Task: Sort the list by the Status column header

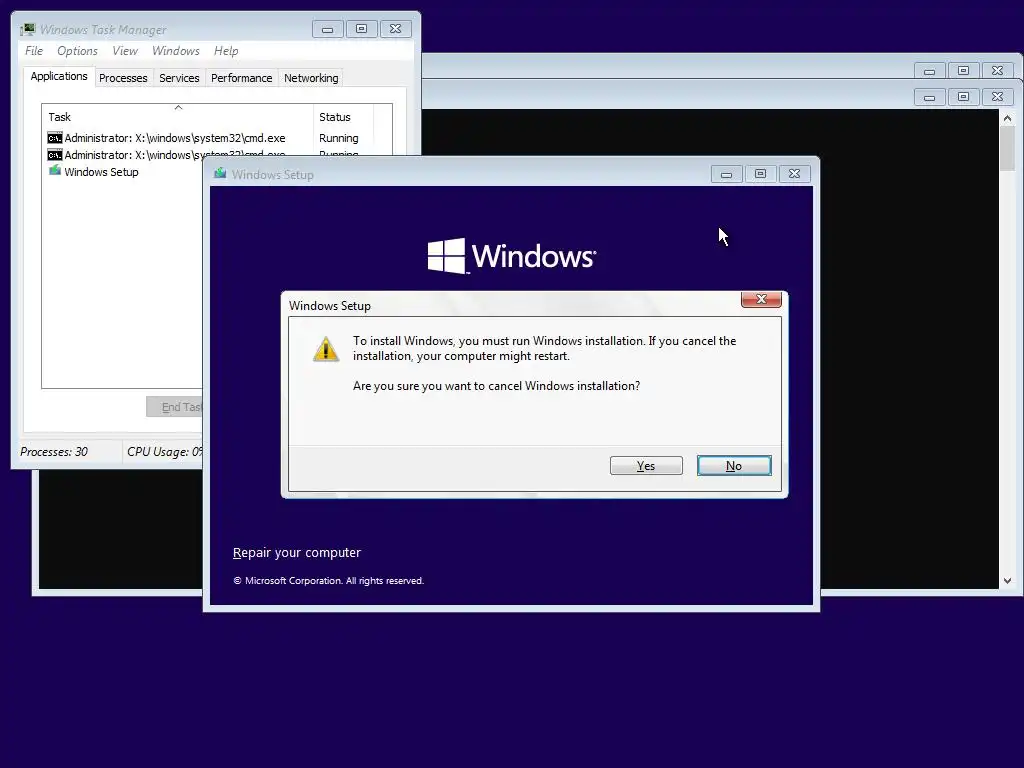Action: (344, 117)
